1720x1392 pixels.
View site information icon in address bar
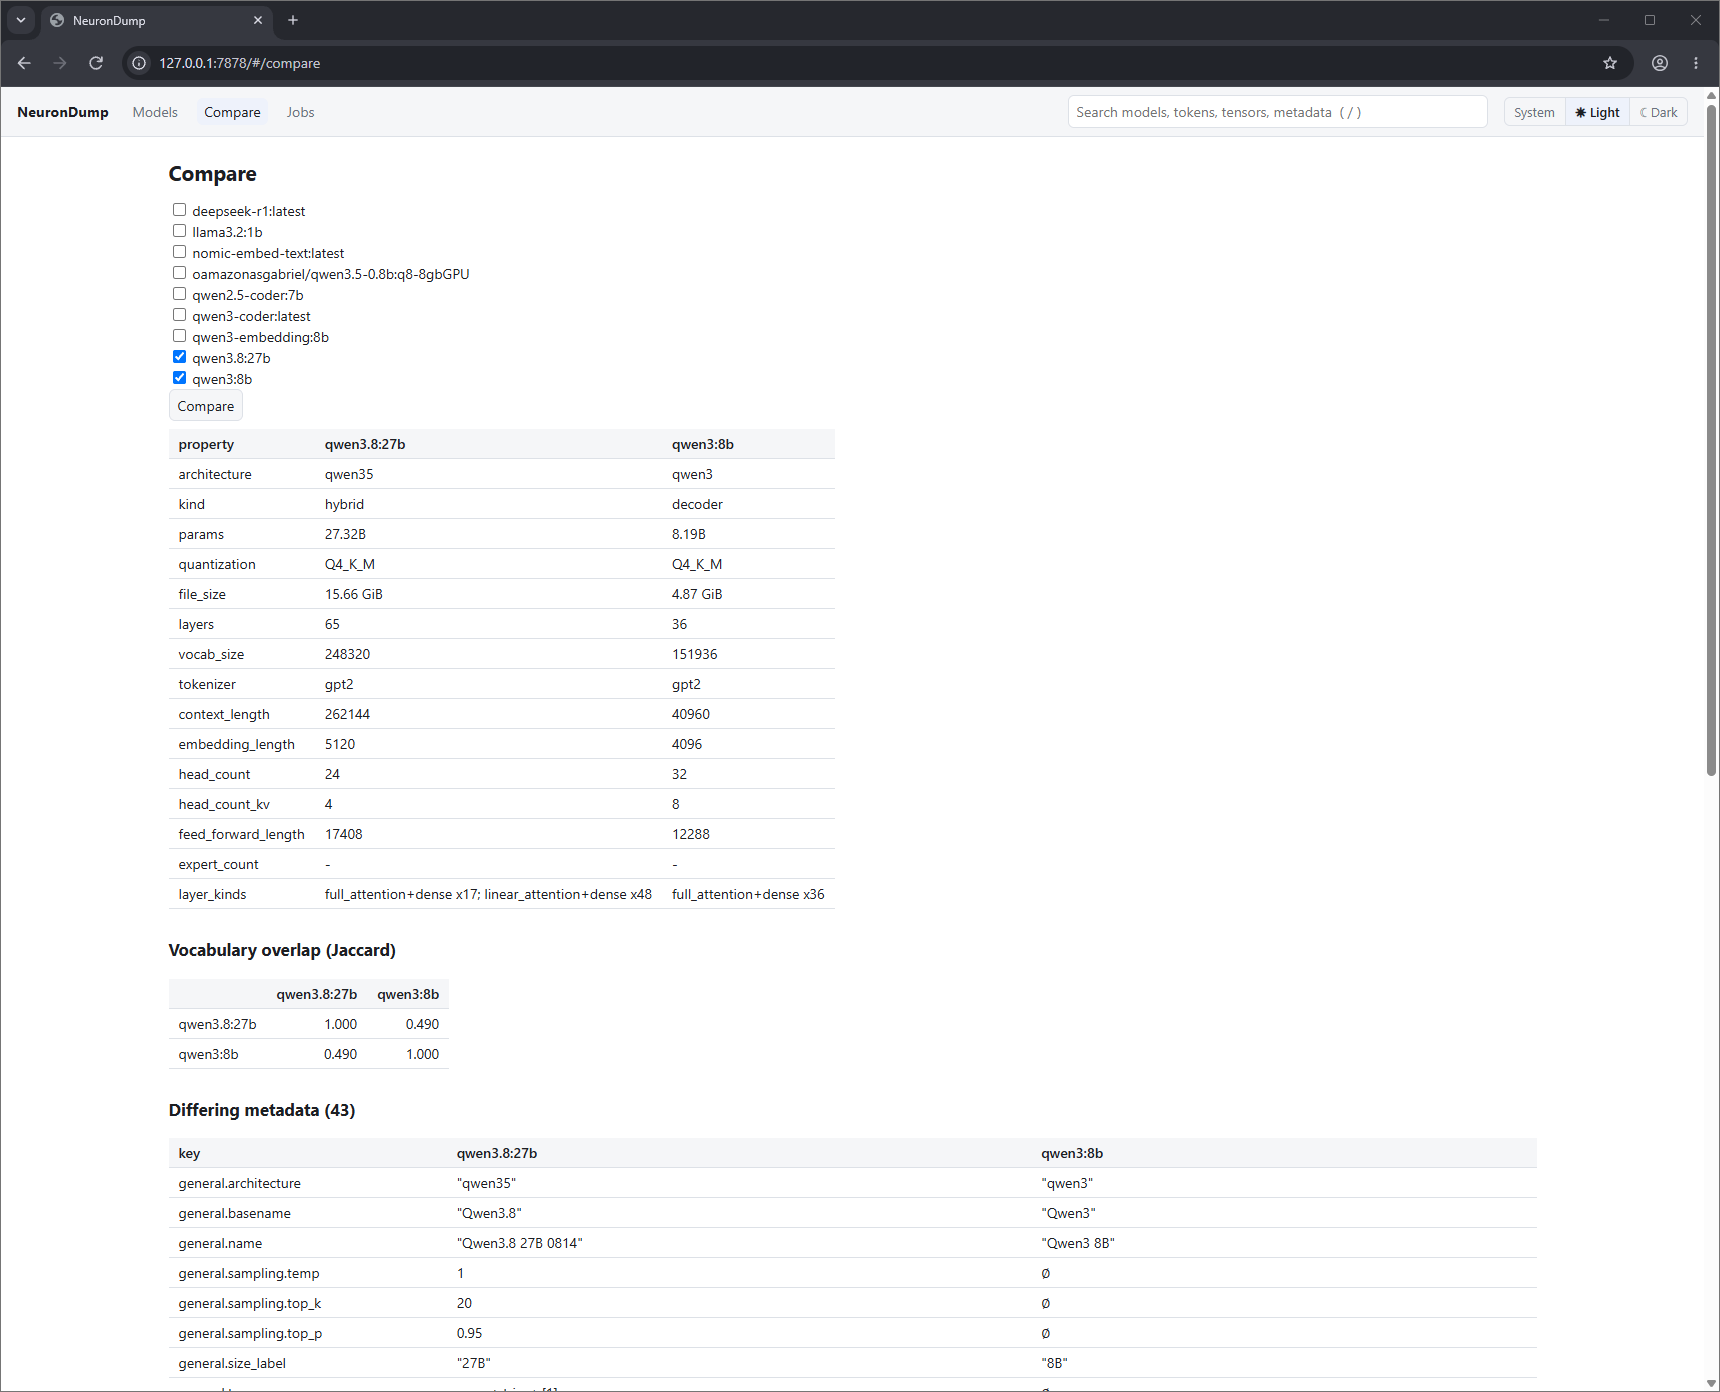pyautogui.click(x=139, y=63)
